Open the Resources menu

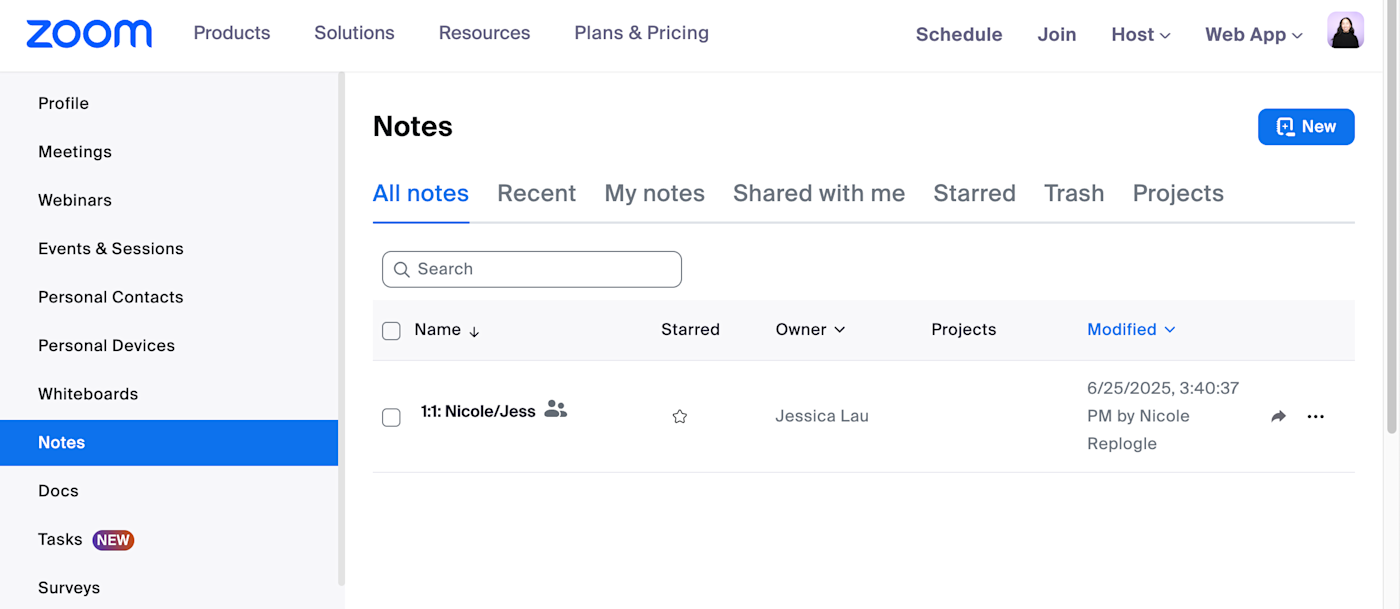pyautogui.click(x=484, y=33)
